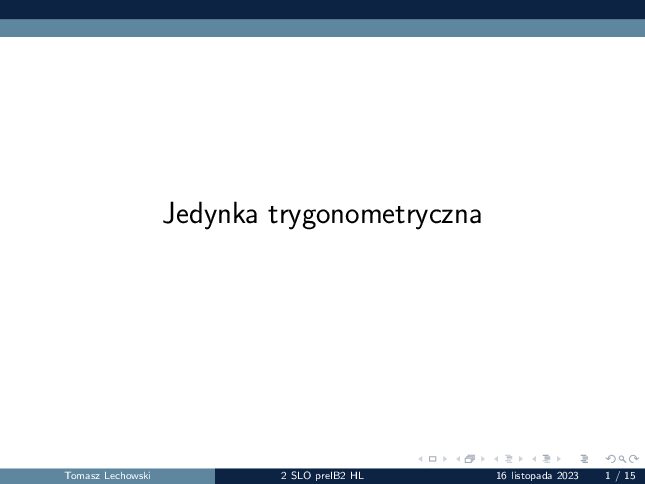Click author name Tomasz Lechowski in footer
The width and height of the screenshot is (645, 484).
click(x=107, y=476)
